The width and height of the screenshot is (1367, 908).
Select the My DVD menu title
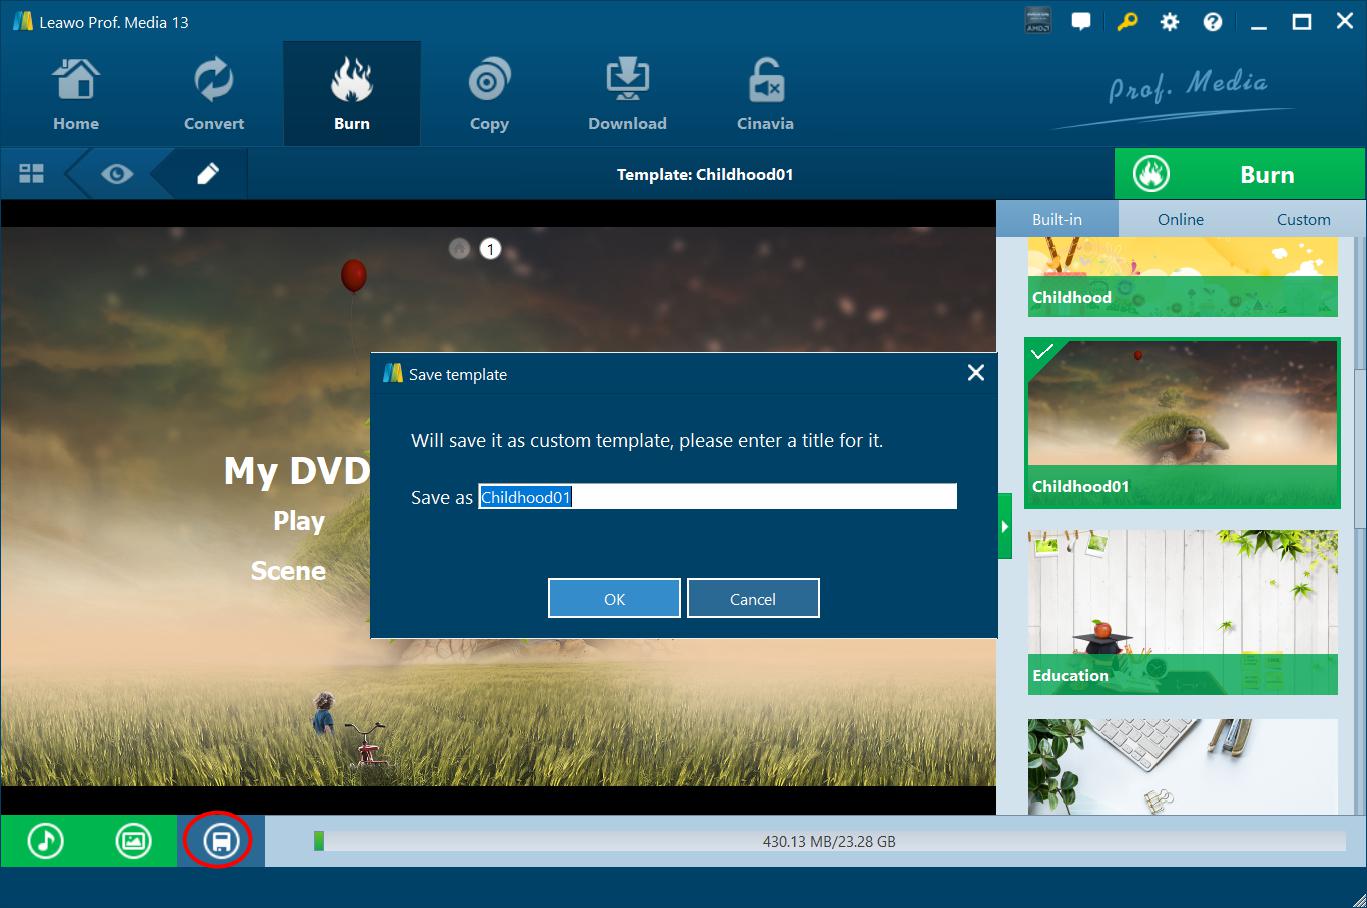(x=297, y=470)
